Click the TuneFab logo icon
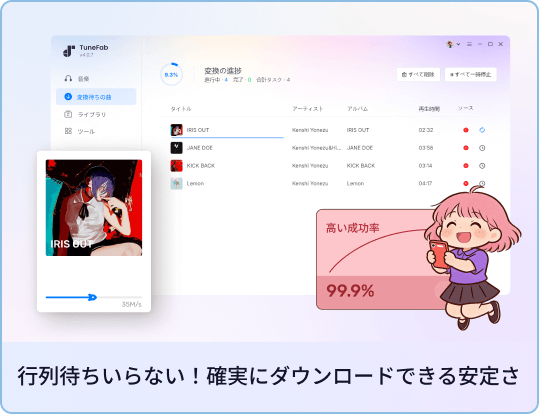The height and width of the screenshot is (414, 539). (69, 51)
